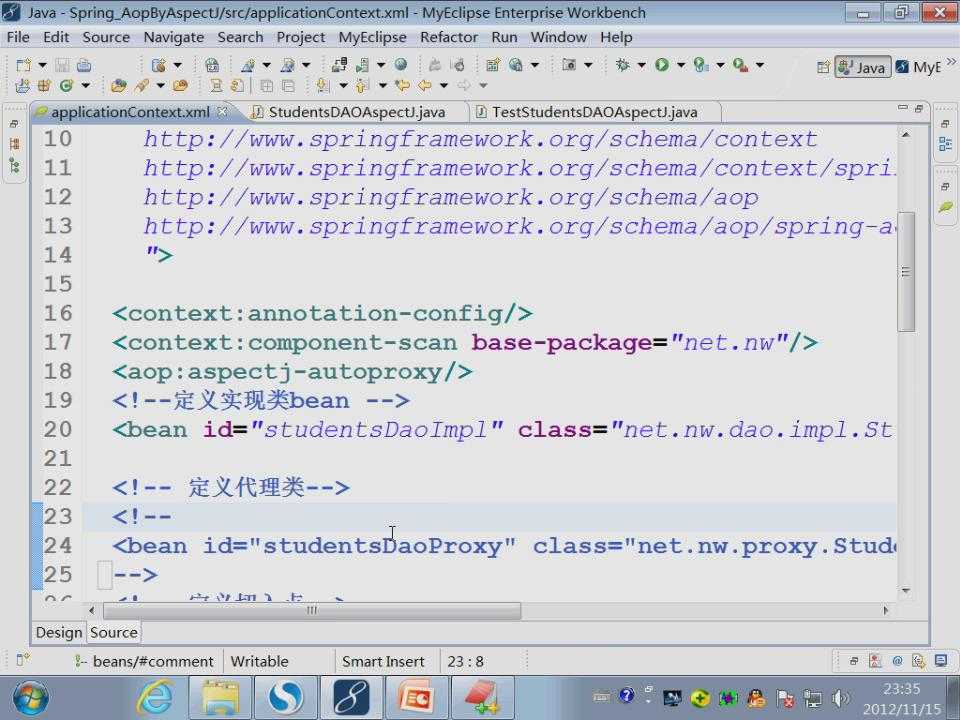Screen dimensions: 960x720
Task: Open the New Java class dropdown arrow
Action: pos(85,86)
